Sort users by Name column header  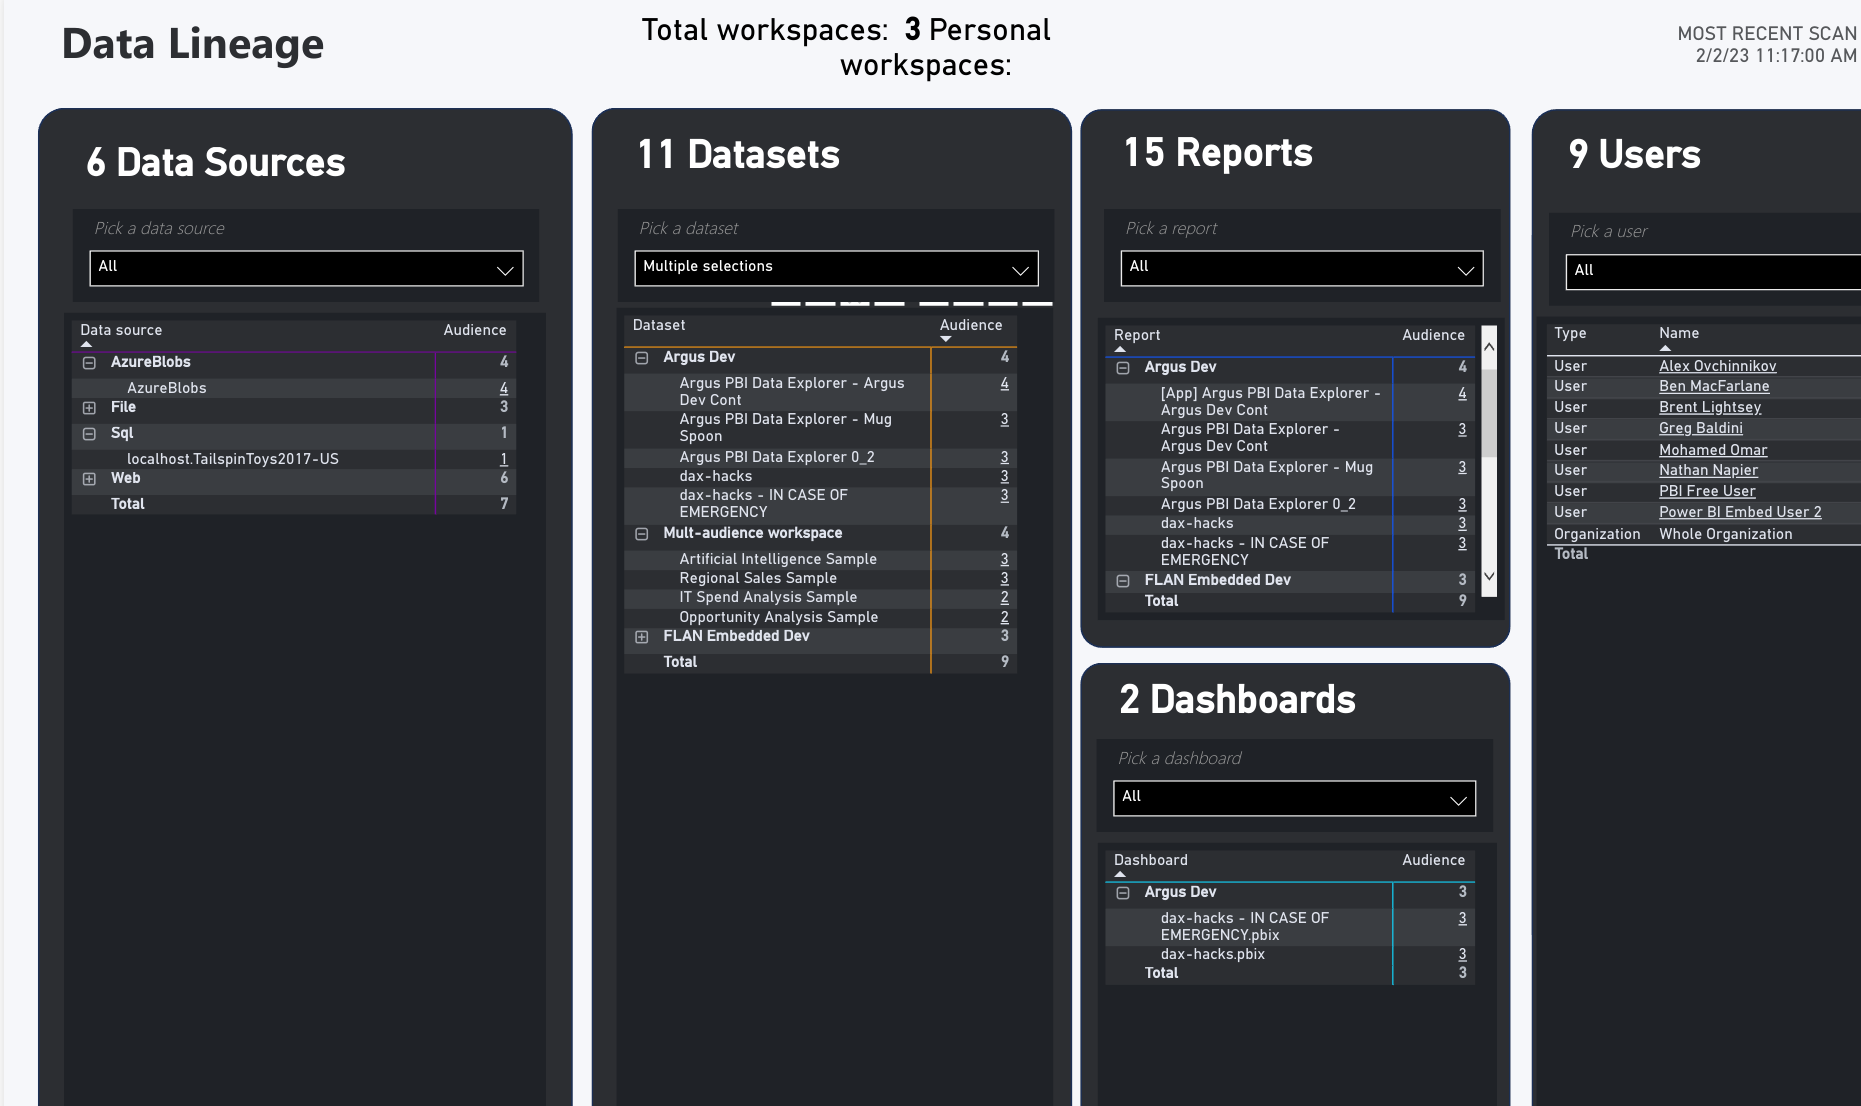1679,333
